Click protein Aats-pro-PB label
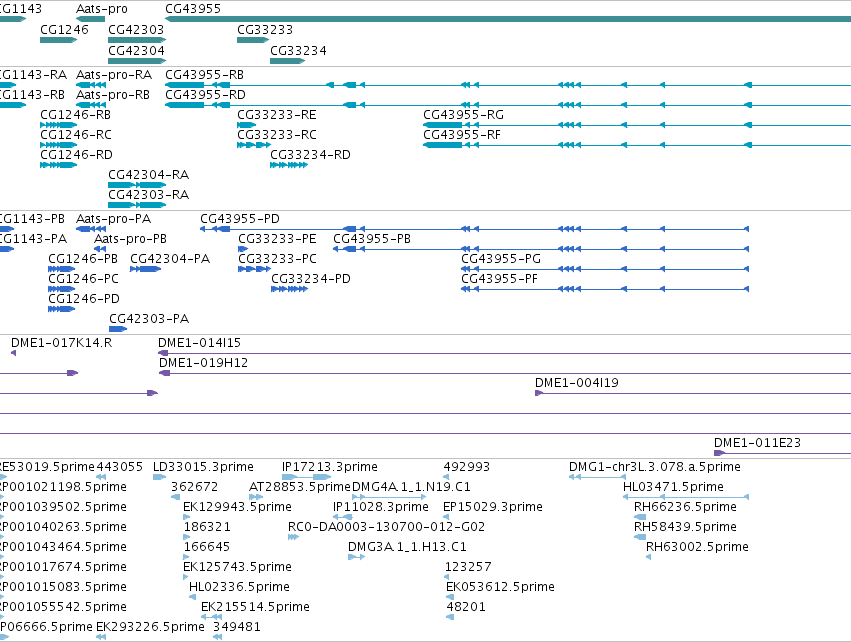Image resolution: width=851 pixels, height=642 pixels. 130,238
